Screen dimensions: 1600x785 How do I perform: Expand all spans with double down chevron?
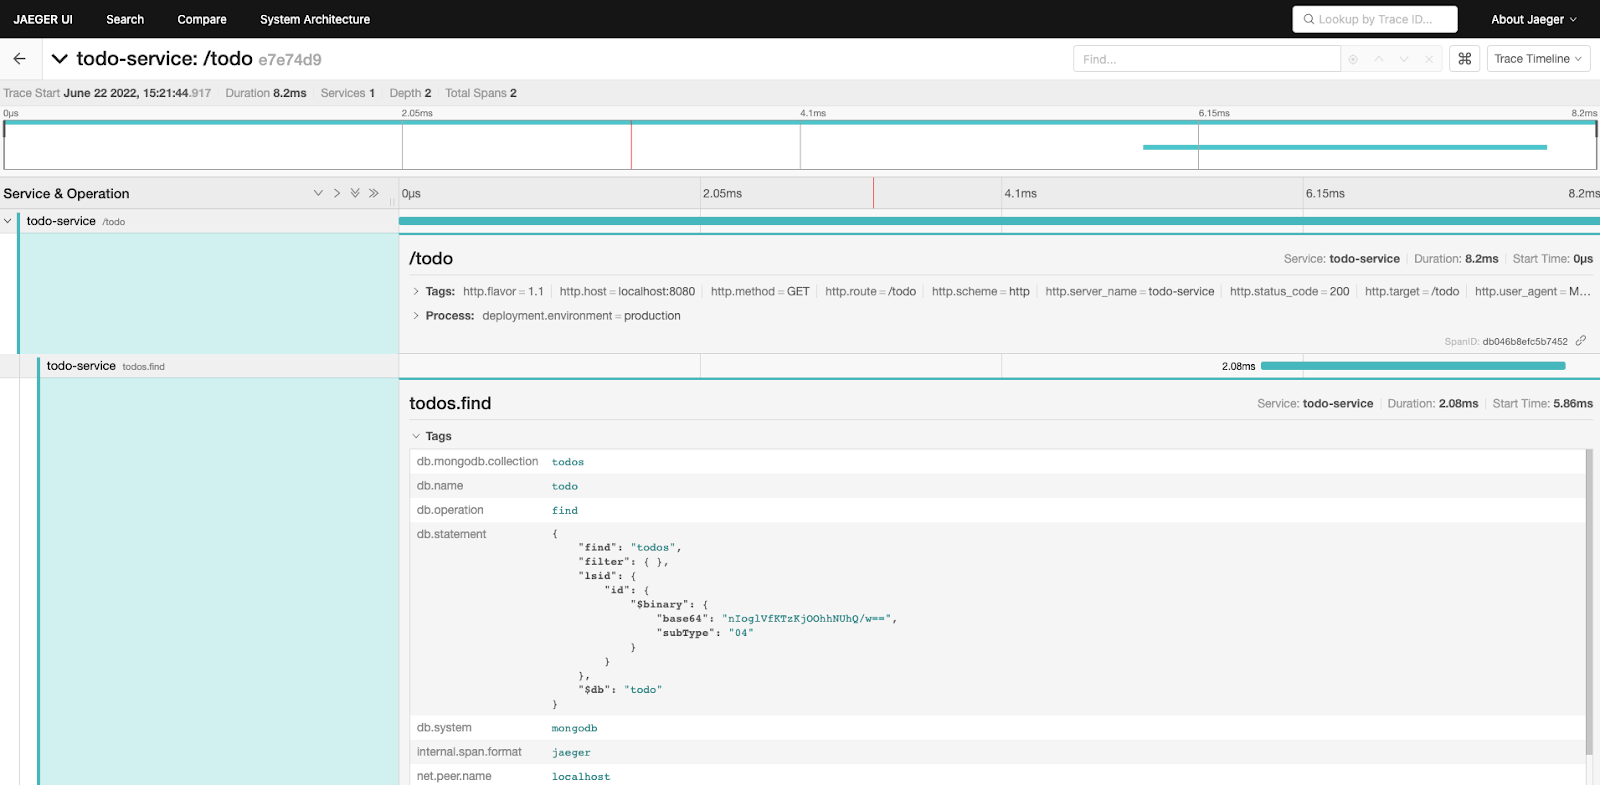coord(355,193)
